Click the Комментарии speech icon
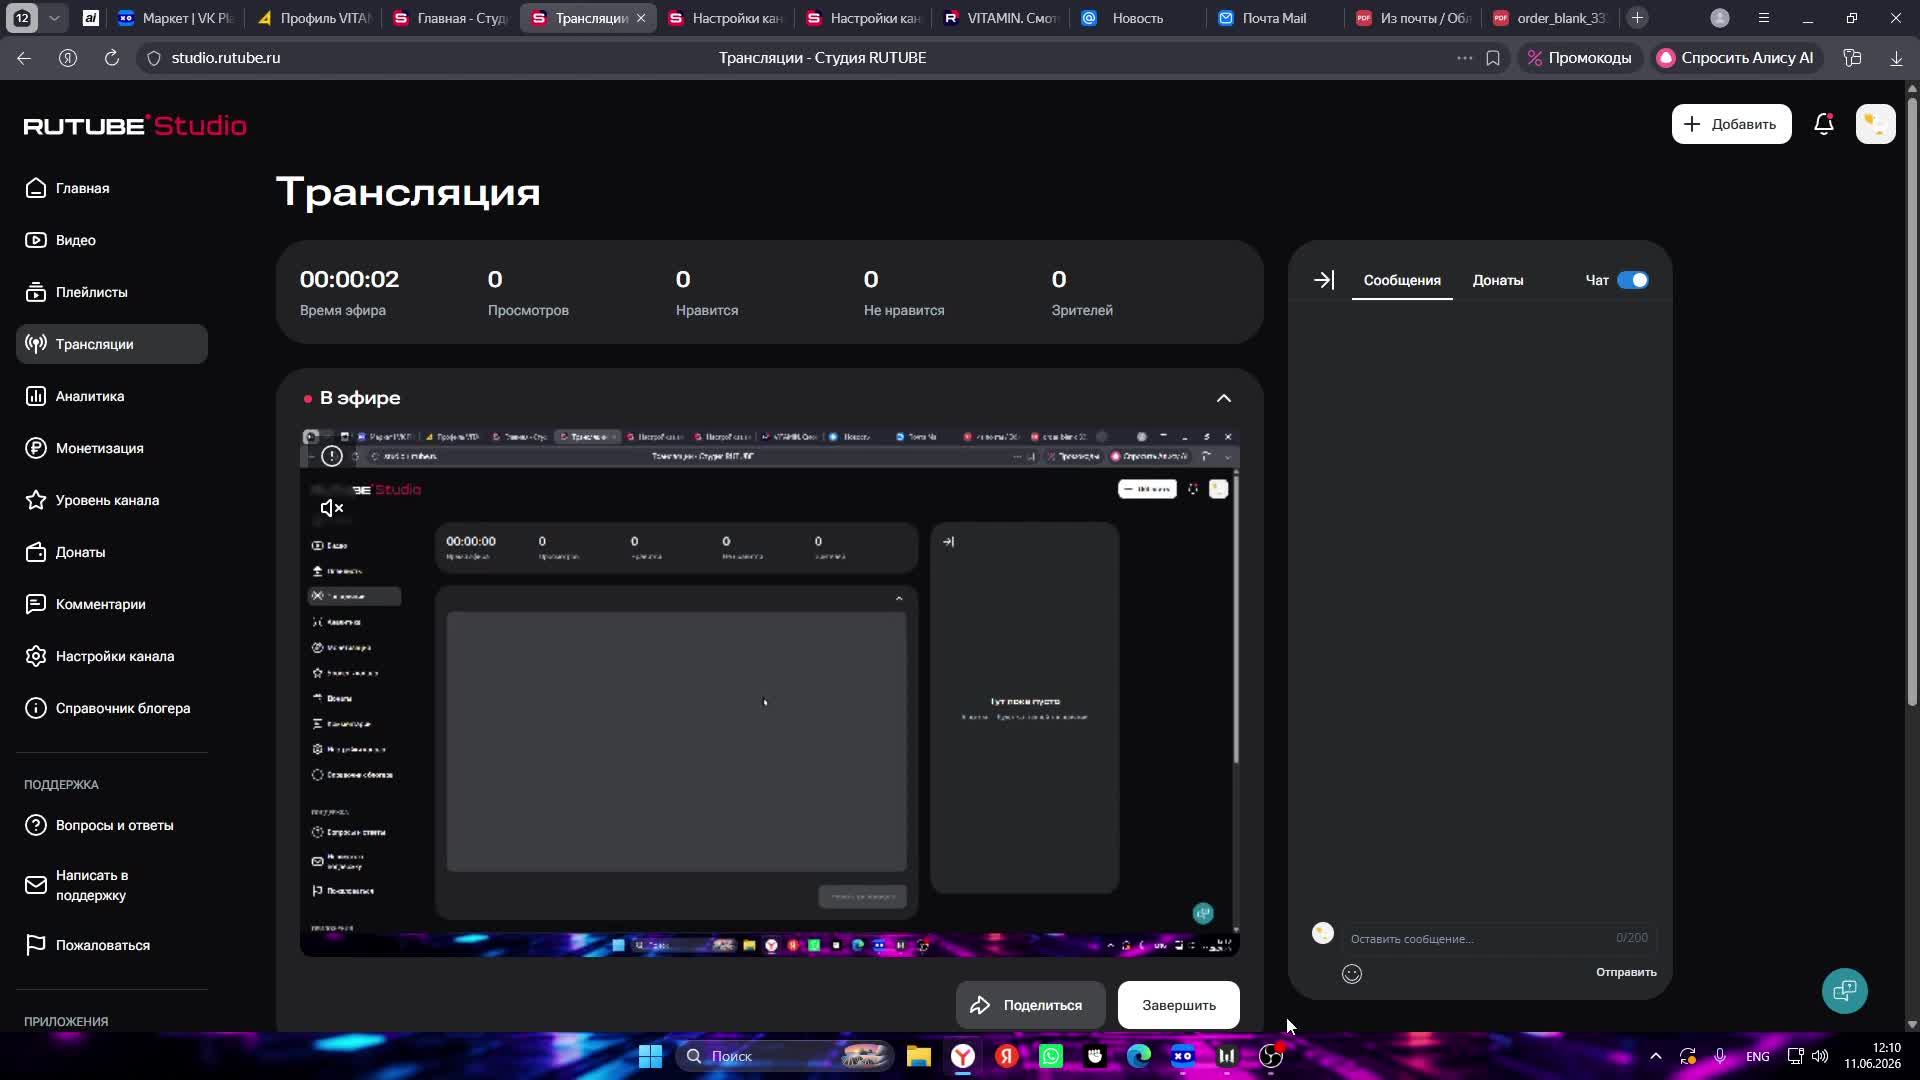This screenshot has width=1920, height=1080. tap(36, 604)
